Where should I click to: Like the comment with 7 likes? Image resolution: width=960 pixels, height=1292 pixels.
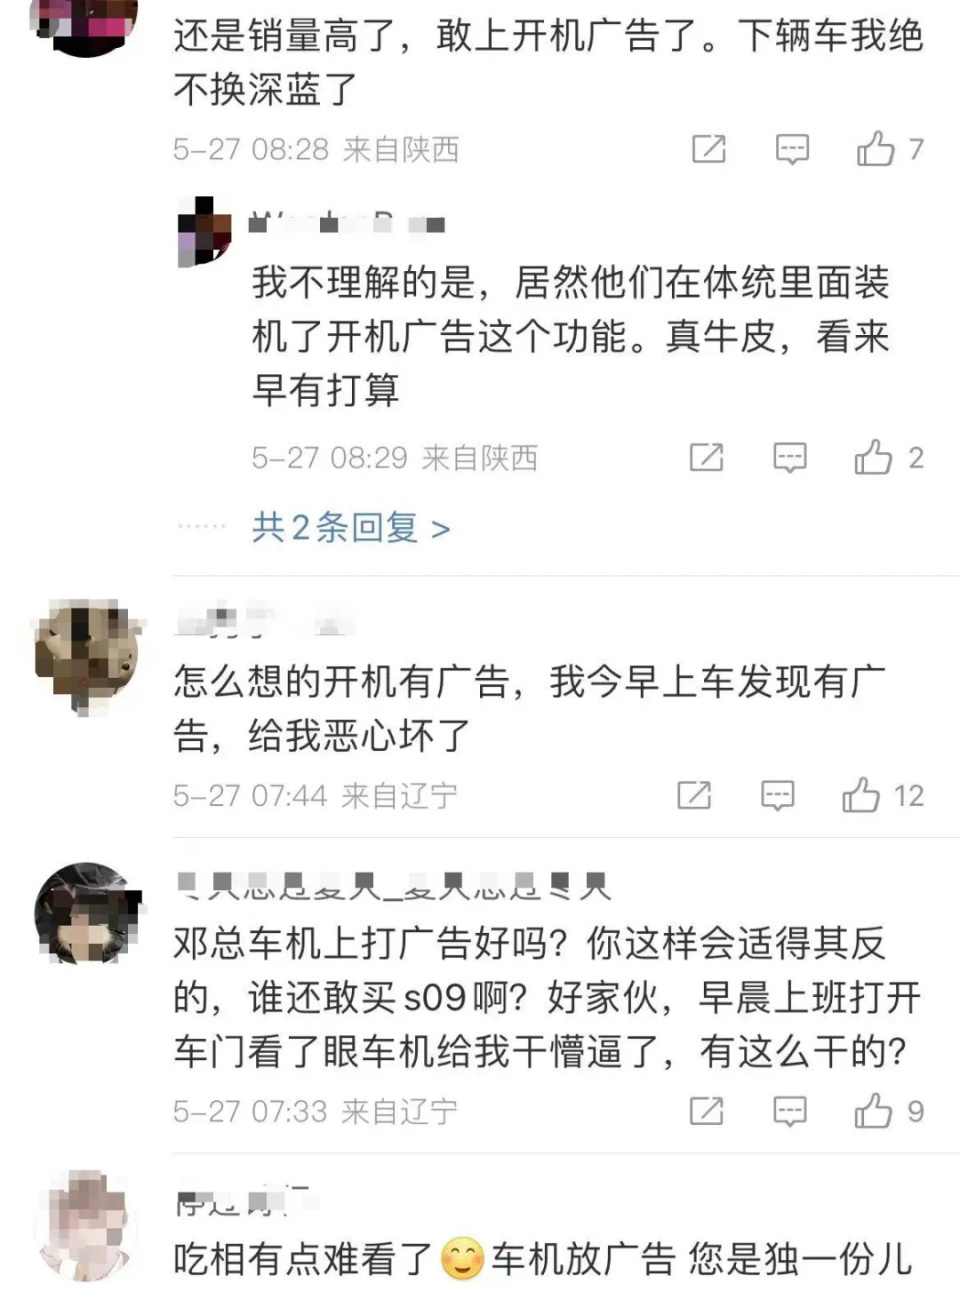[x=877, y=150]
